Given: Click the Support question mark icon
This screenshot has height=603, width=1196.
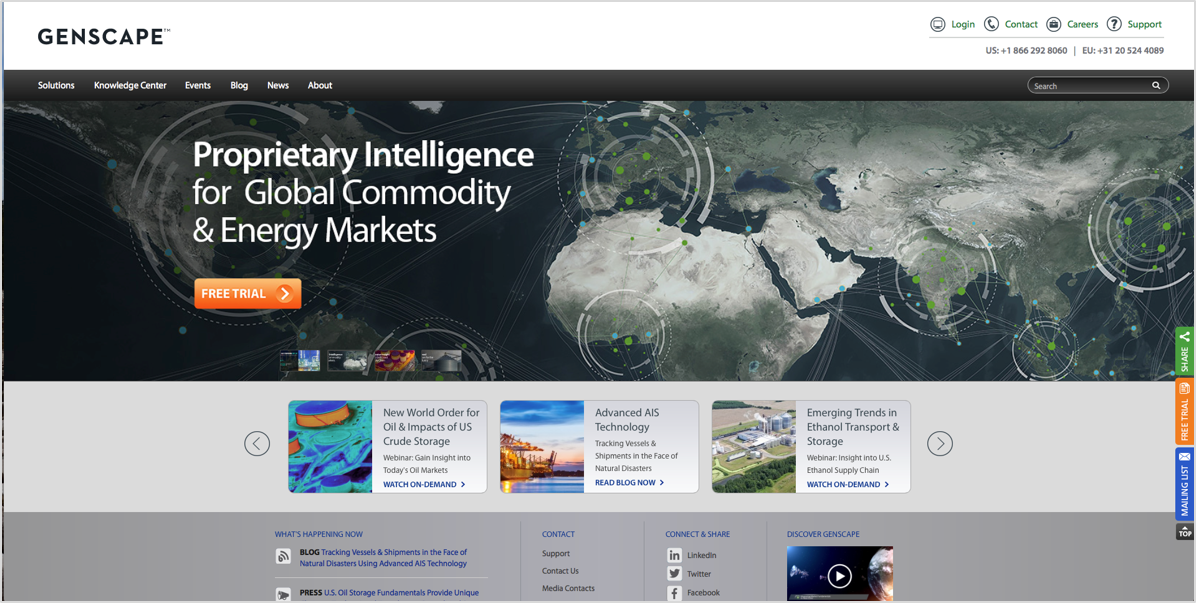Looking at the screenshot, I should pos(1114,24).
